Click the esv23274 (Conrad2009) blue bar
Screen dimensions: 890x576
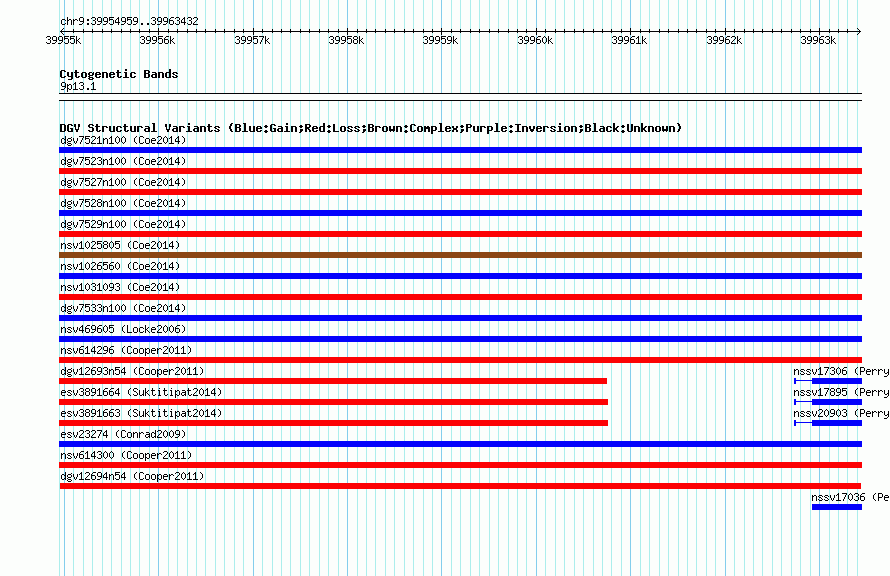click(x=460, y=444)
